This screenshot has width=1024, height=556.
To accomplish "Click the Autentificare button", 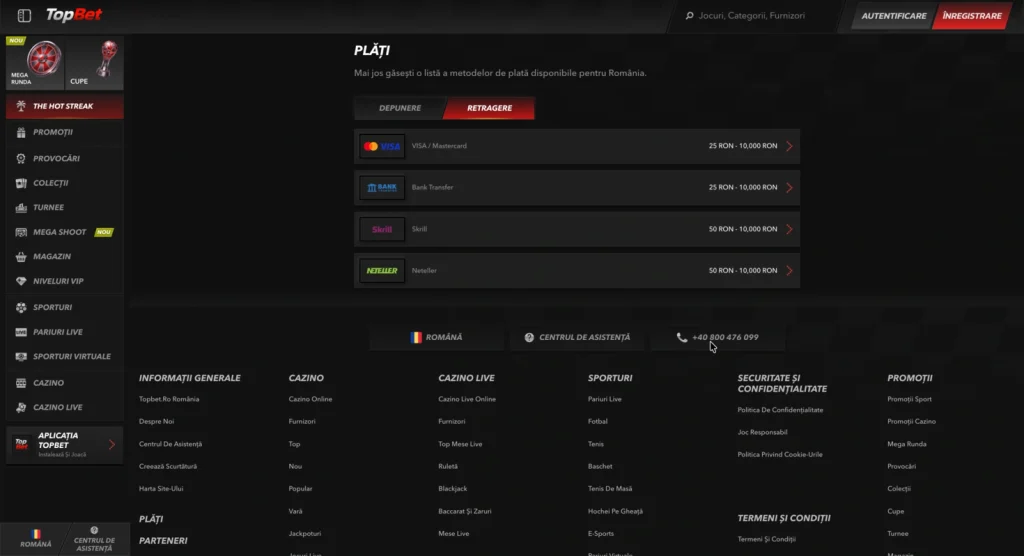I will [x=893, y=16].
